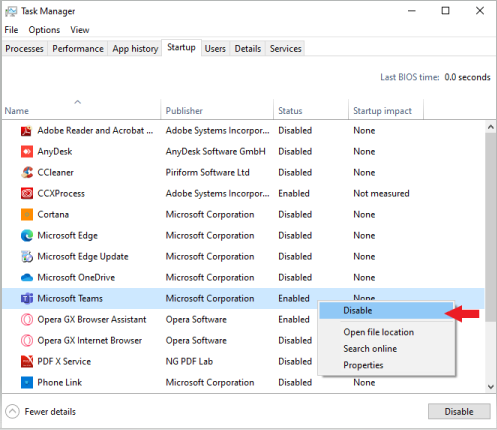Click the AnyDesk app icon
This screenshot has width=497, height=430.
[27, 152]
